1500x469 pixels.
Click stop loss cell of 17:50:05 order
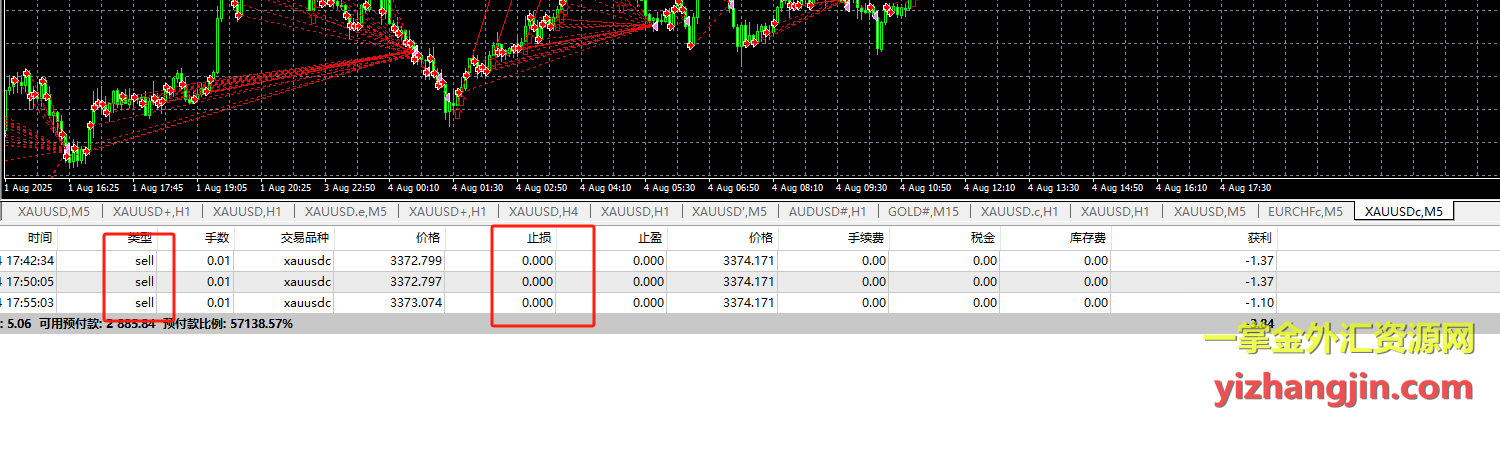click(538, 282)
